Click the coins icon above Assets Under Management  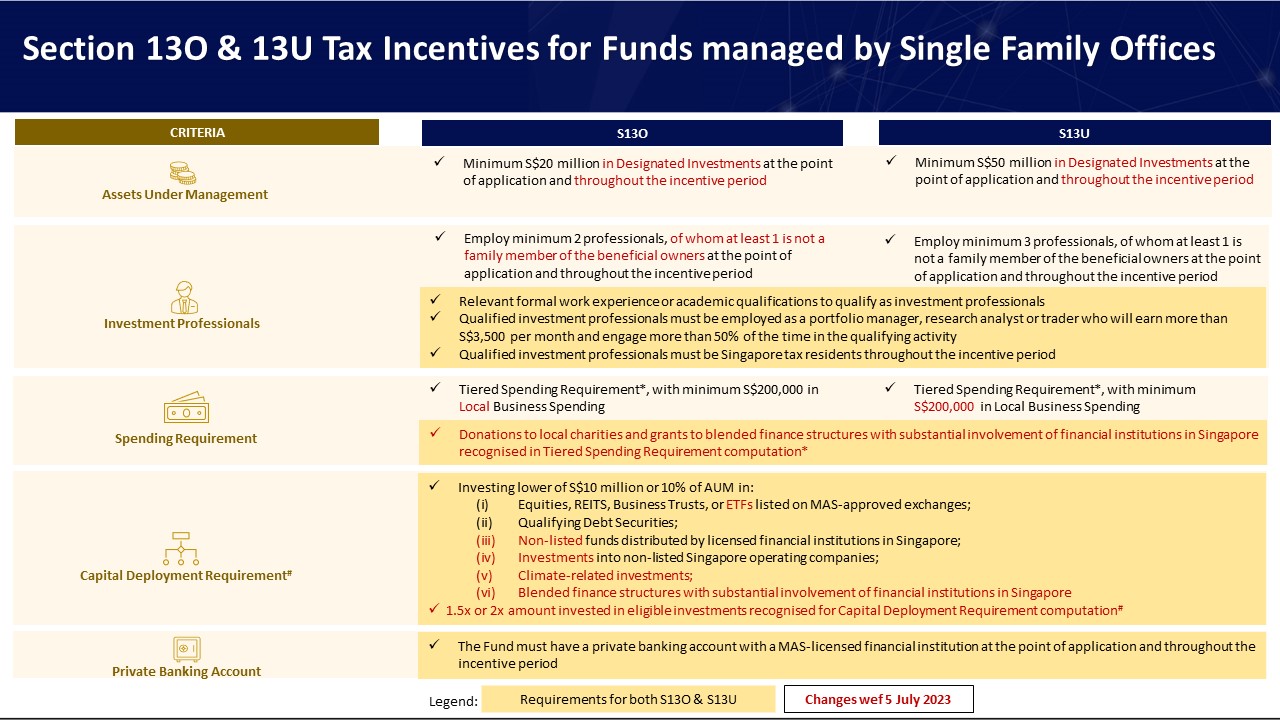(183, 172)
